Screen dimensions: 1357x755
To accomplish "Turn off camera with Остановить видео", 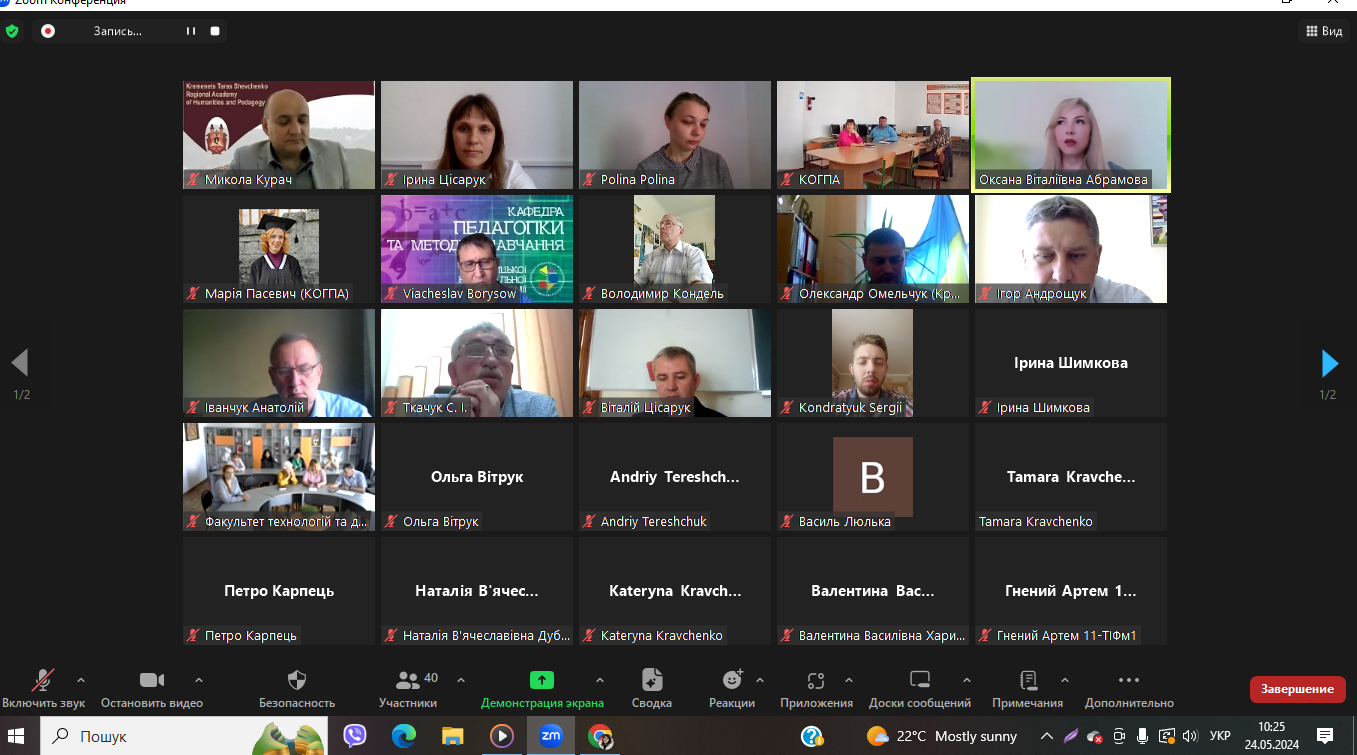I will [x=152, y=681].
